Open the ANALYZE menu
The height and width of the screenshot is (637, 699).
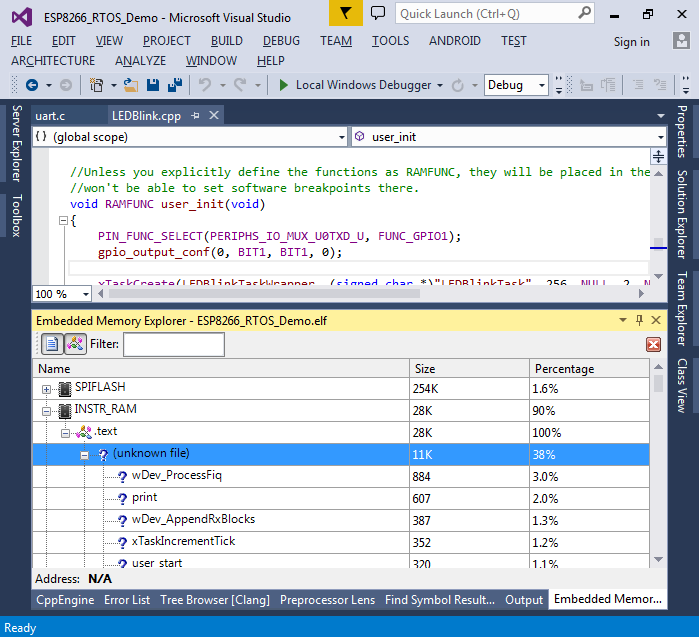coord(140,61)
